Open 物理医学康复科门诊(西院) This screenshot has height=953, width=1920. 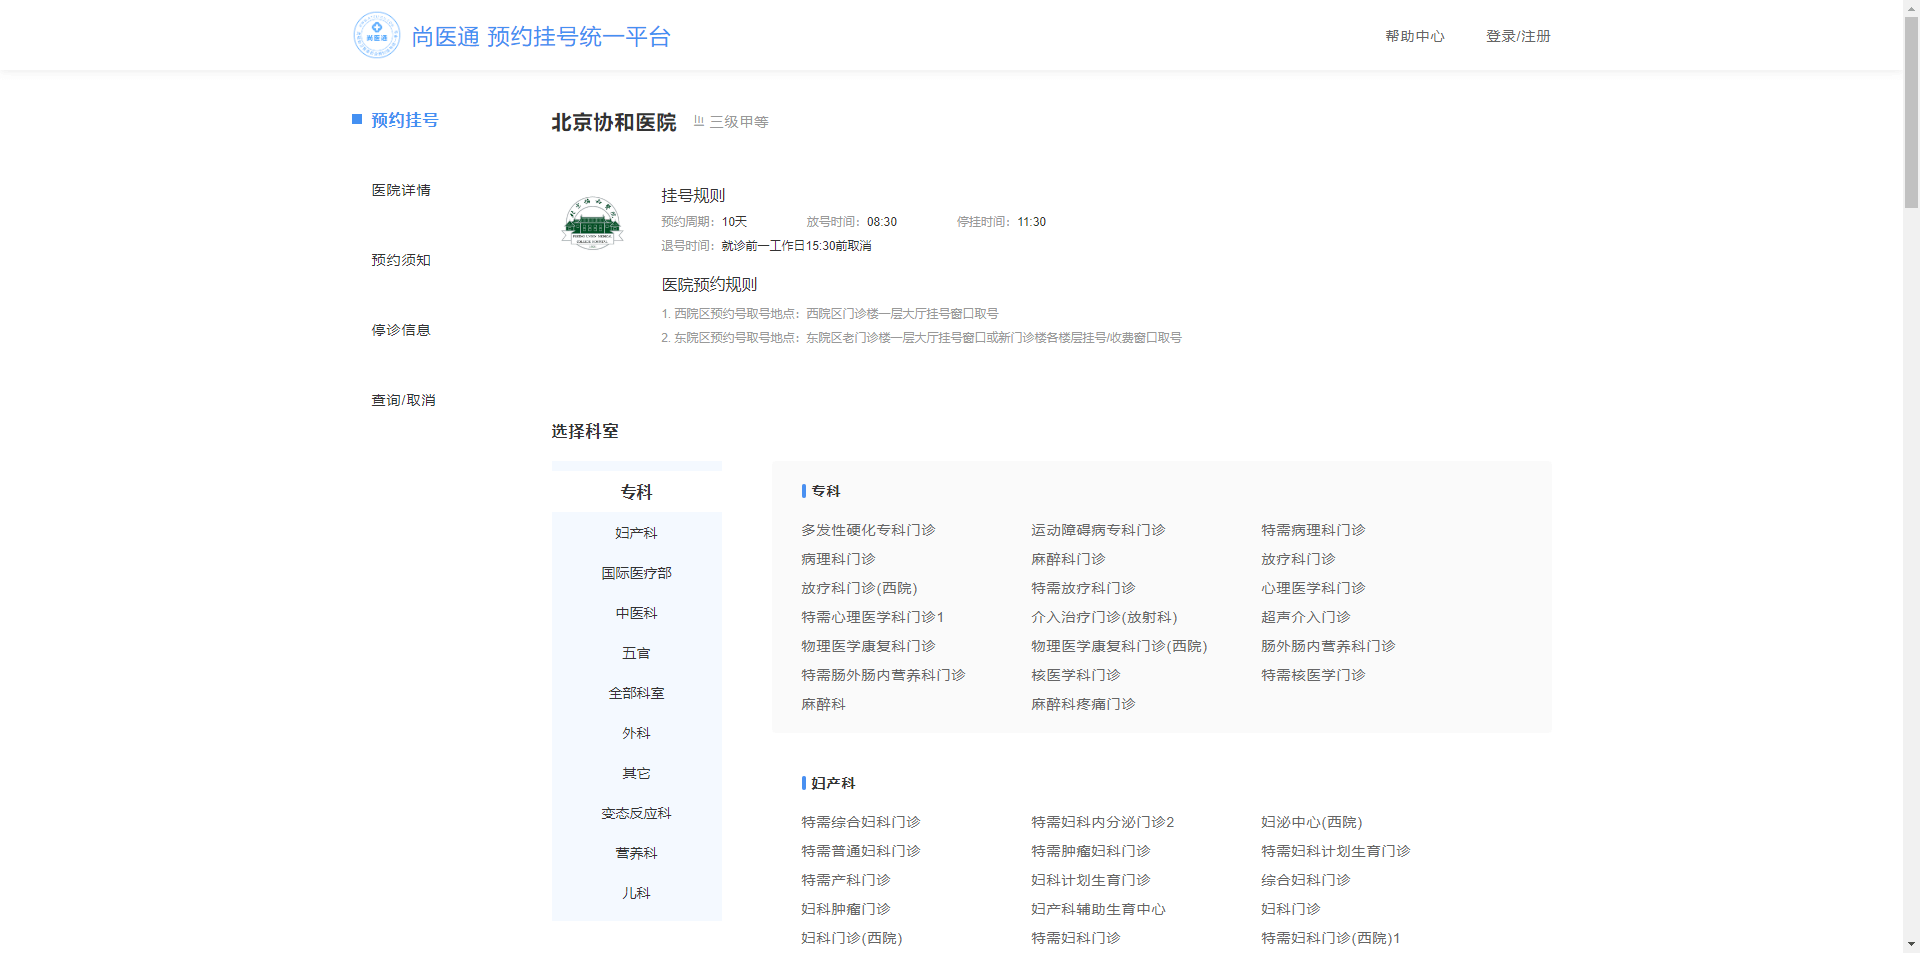coord(1119,646)
